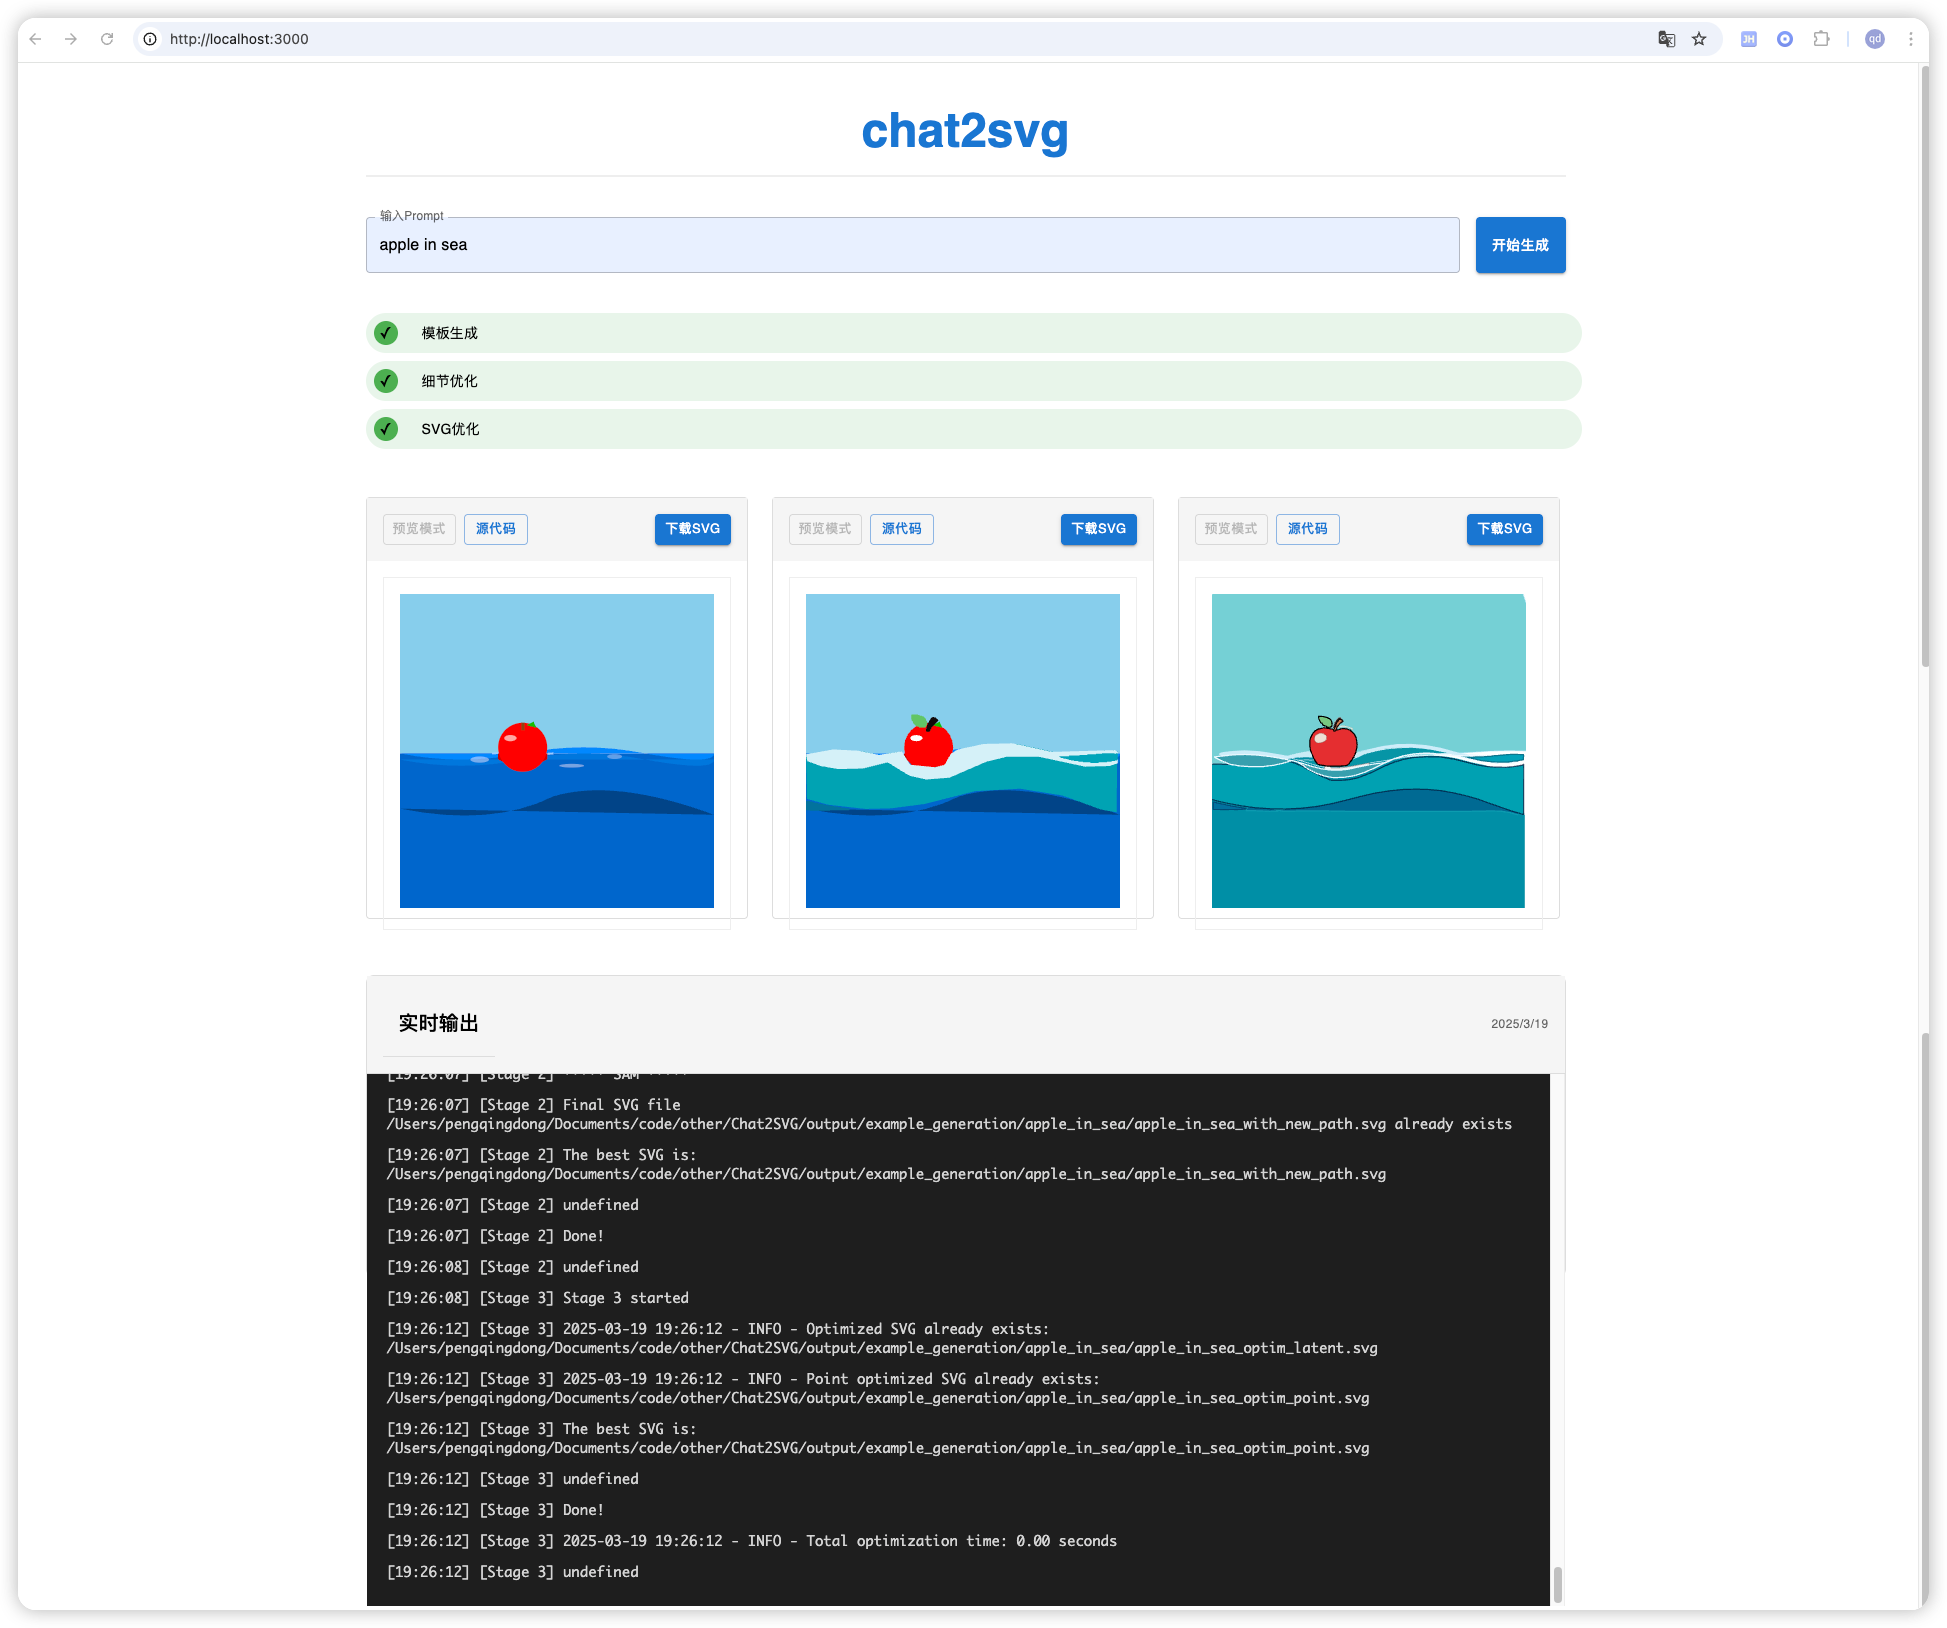Click the browser forward arrow

[x=71, y=39]
